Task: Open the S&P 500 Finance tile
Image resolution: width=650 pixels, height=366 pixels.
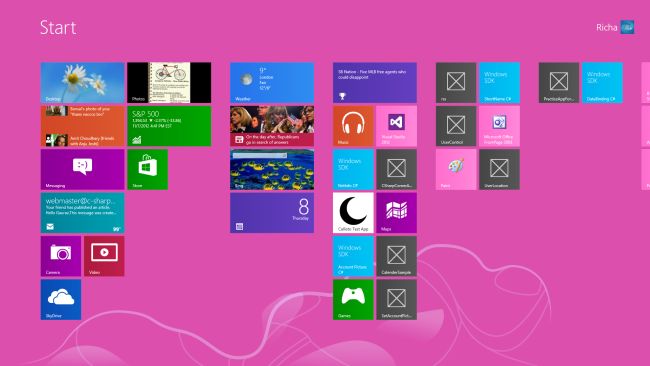Action: 169,126
